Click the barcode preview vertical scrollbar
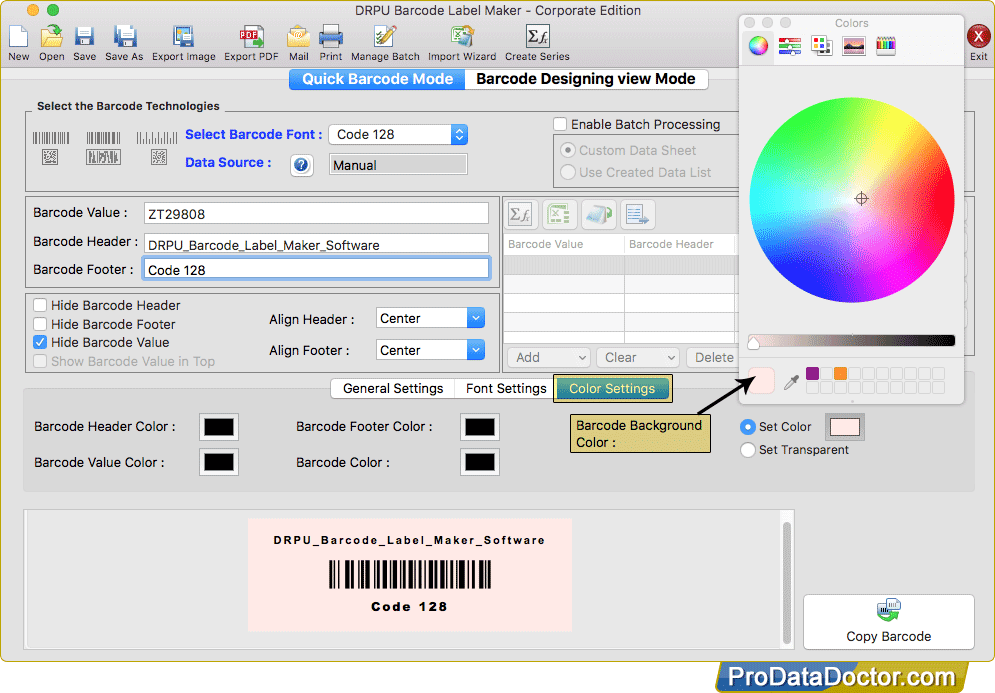 [x=787, y=581]
